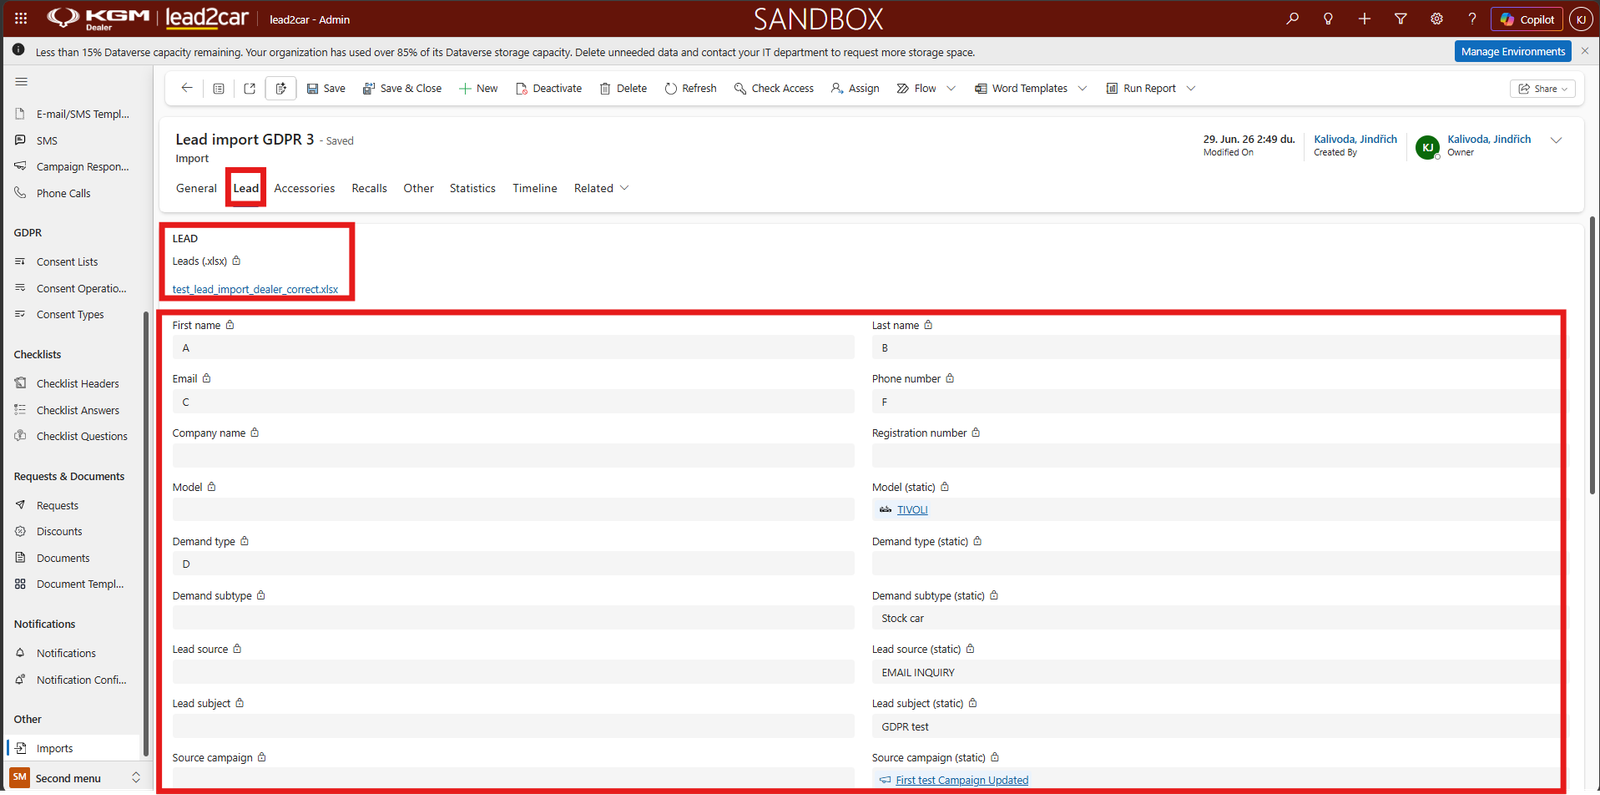
Task: Open the record in a new window
Action: 250,88
